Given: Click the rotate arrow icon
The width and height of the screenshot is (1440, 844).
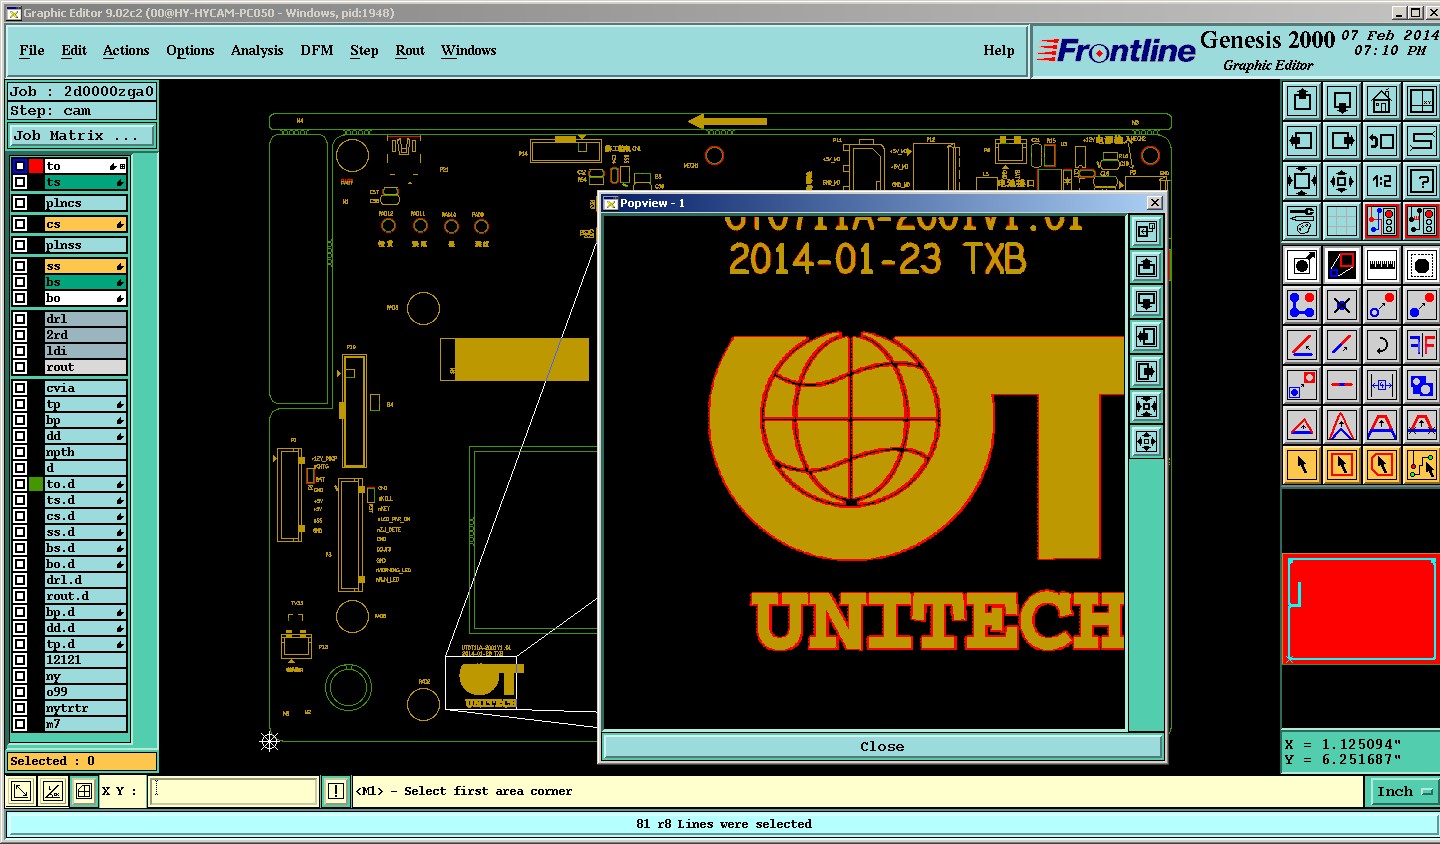Looking at the screenshot, I should (x=1382, y=345).
